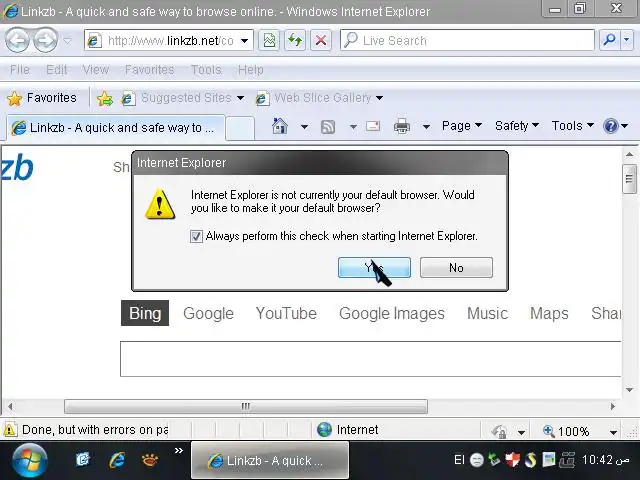Open the Edit menu
Viewport: 640px width, 480px height.
pyautogui.click(x=56, y=70)
